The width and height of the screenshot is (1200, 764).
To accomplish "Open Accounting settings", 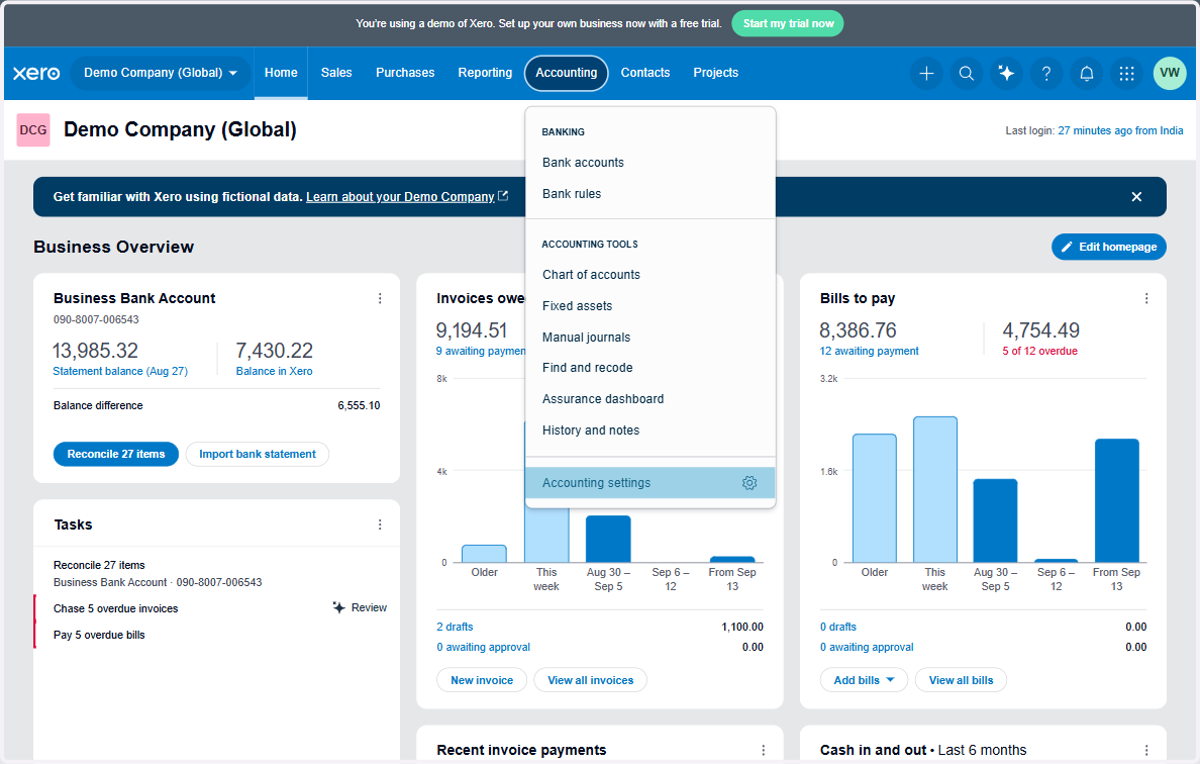I will [x=650, y=483].
